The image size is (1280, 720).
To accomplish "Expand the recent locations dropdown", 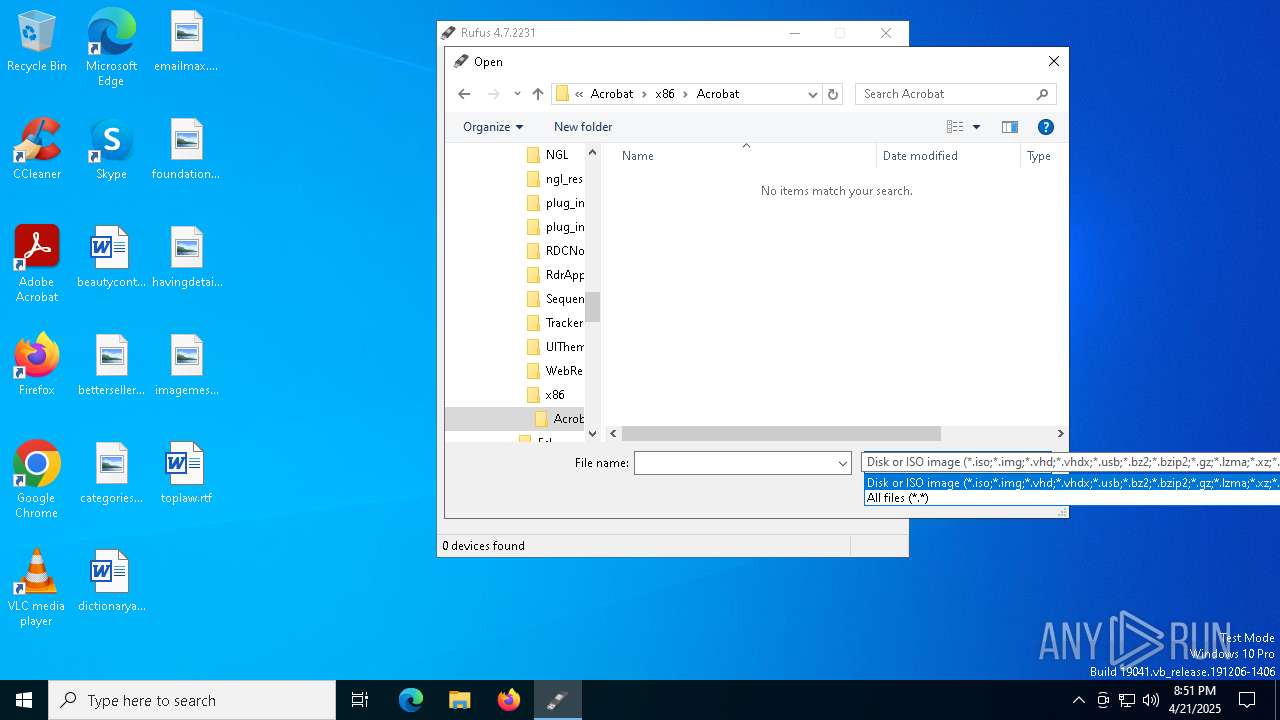I will tap(517, 94).
